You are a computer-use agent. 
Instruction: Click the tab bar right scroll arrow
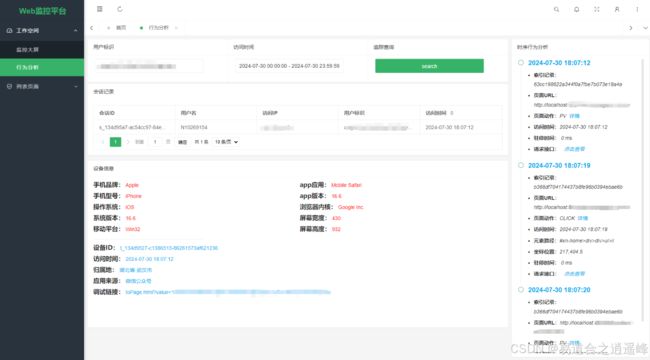coord(631,28)
